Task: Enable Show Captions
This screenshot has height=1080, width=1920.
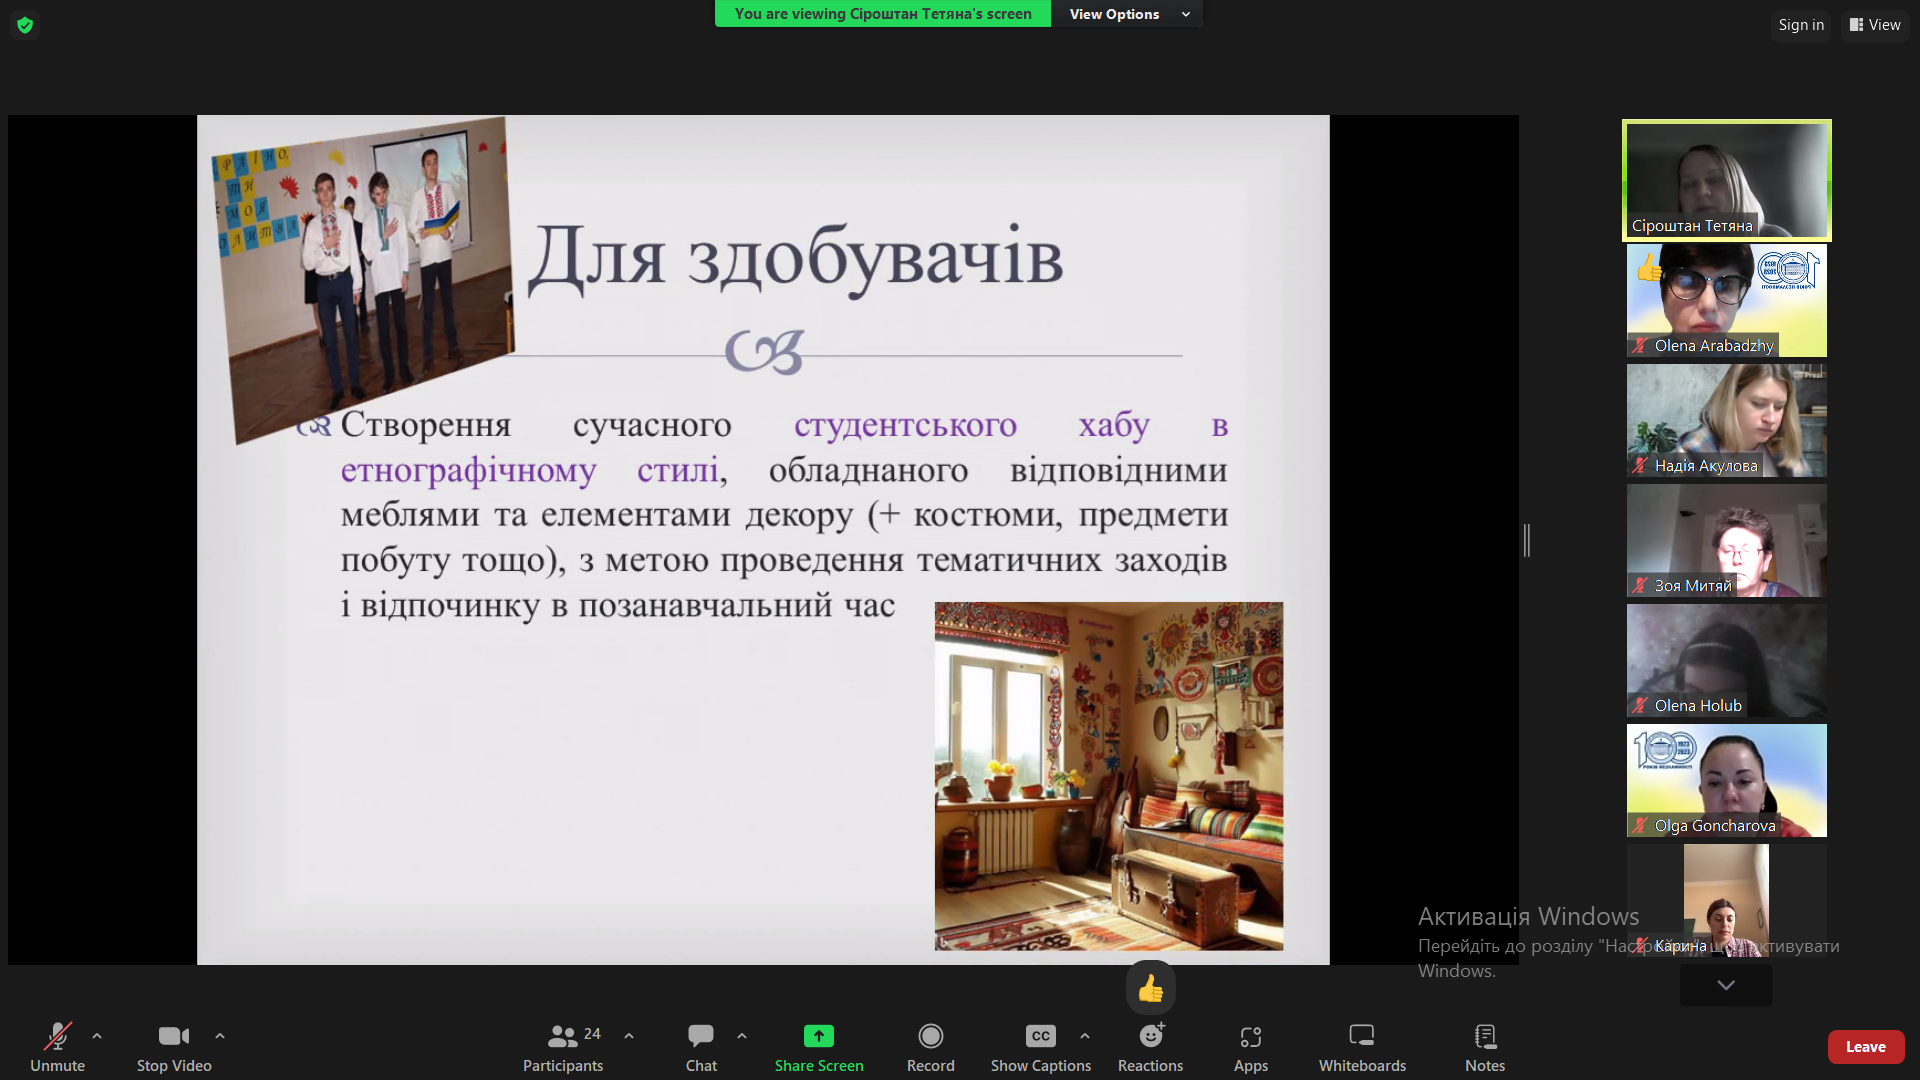Action: [x=1040, y=1037]
